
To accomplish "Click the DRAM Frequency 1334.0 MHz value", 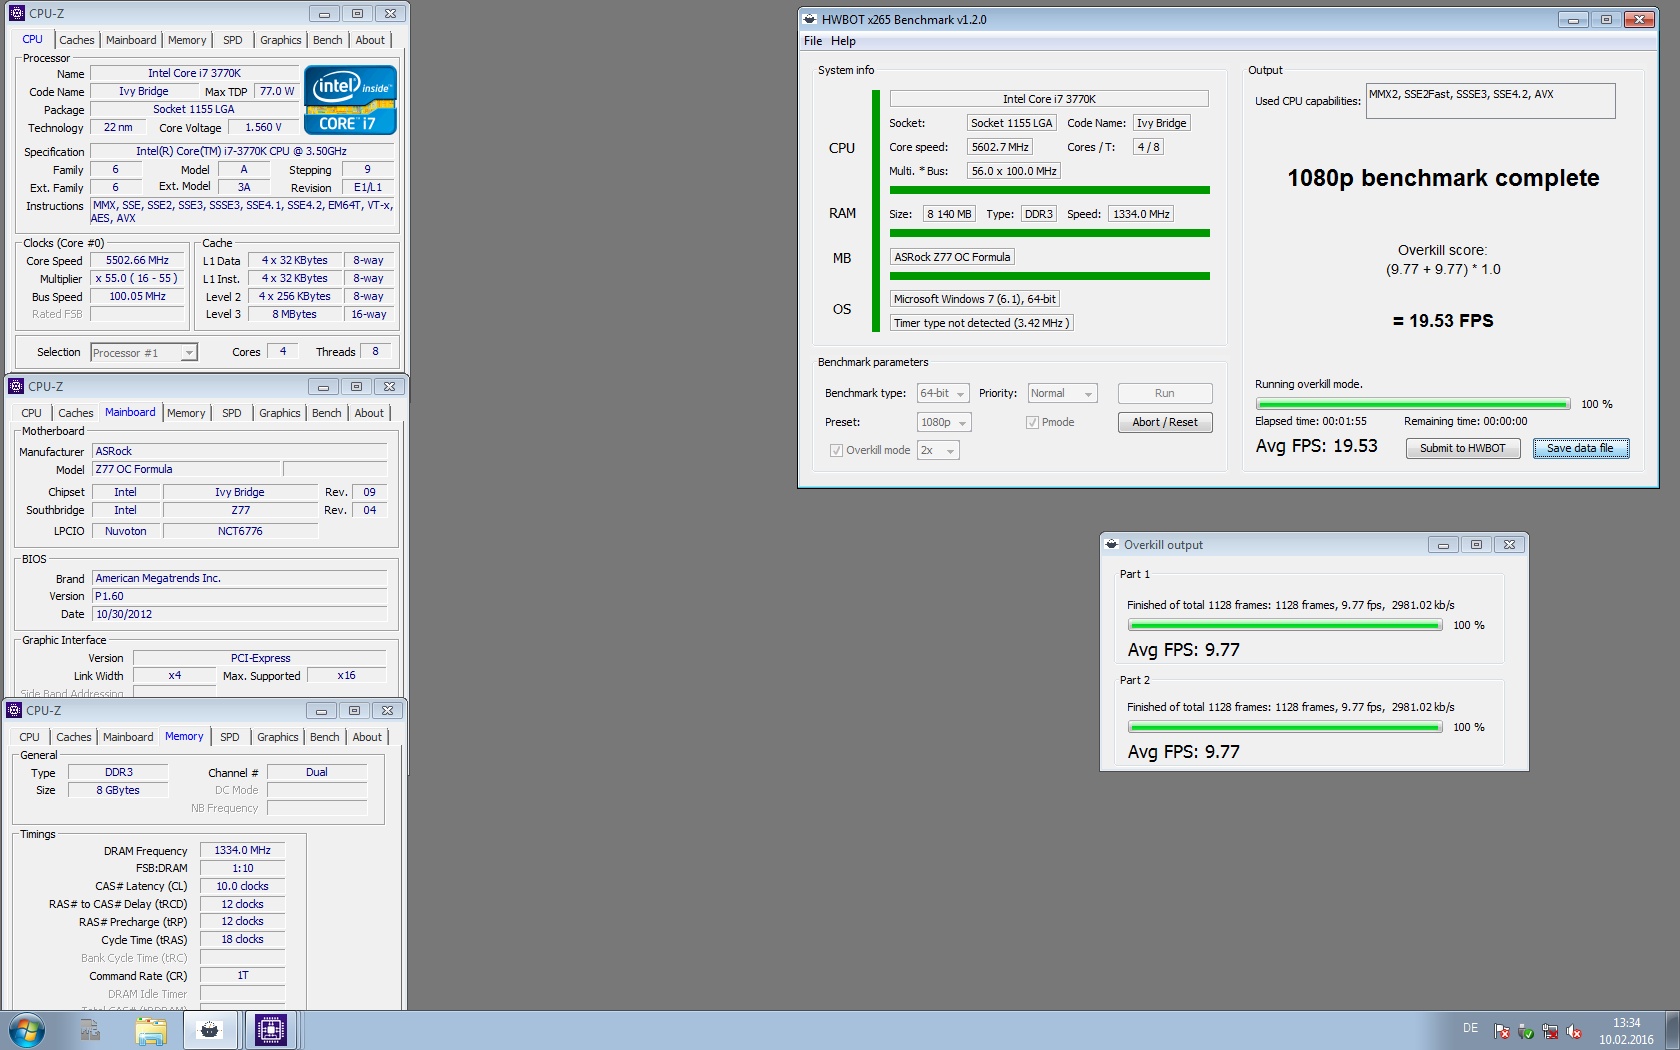I will (243, 851).
